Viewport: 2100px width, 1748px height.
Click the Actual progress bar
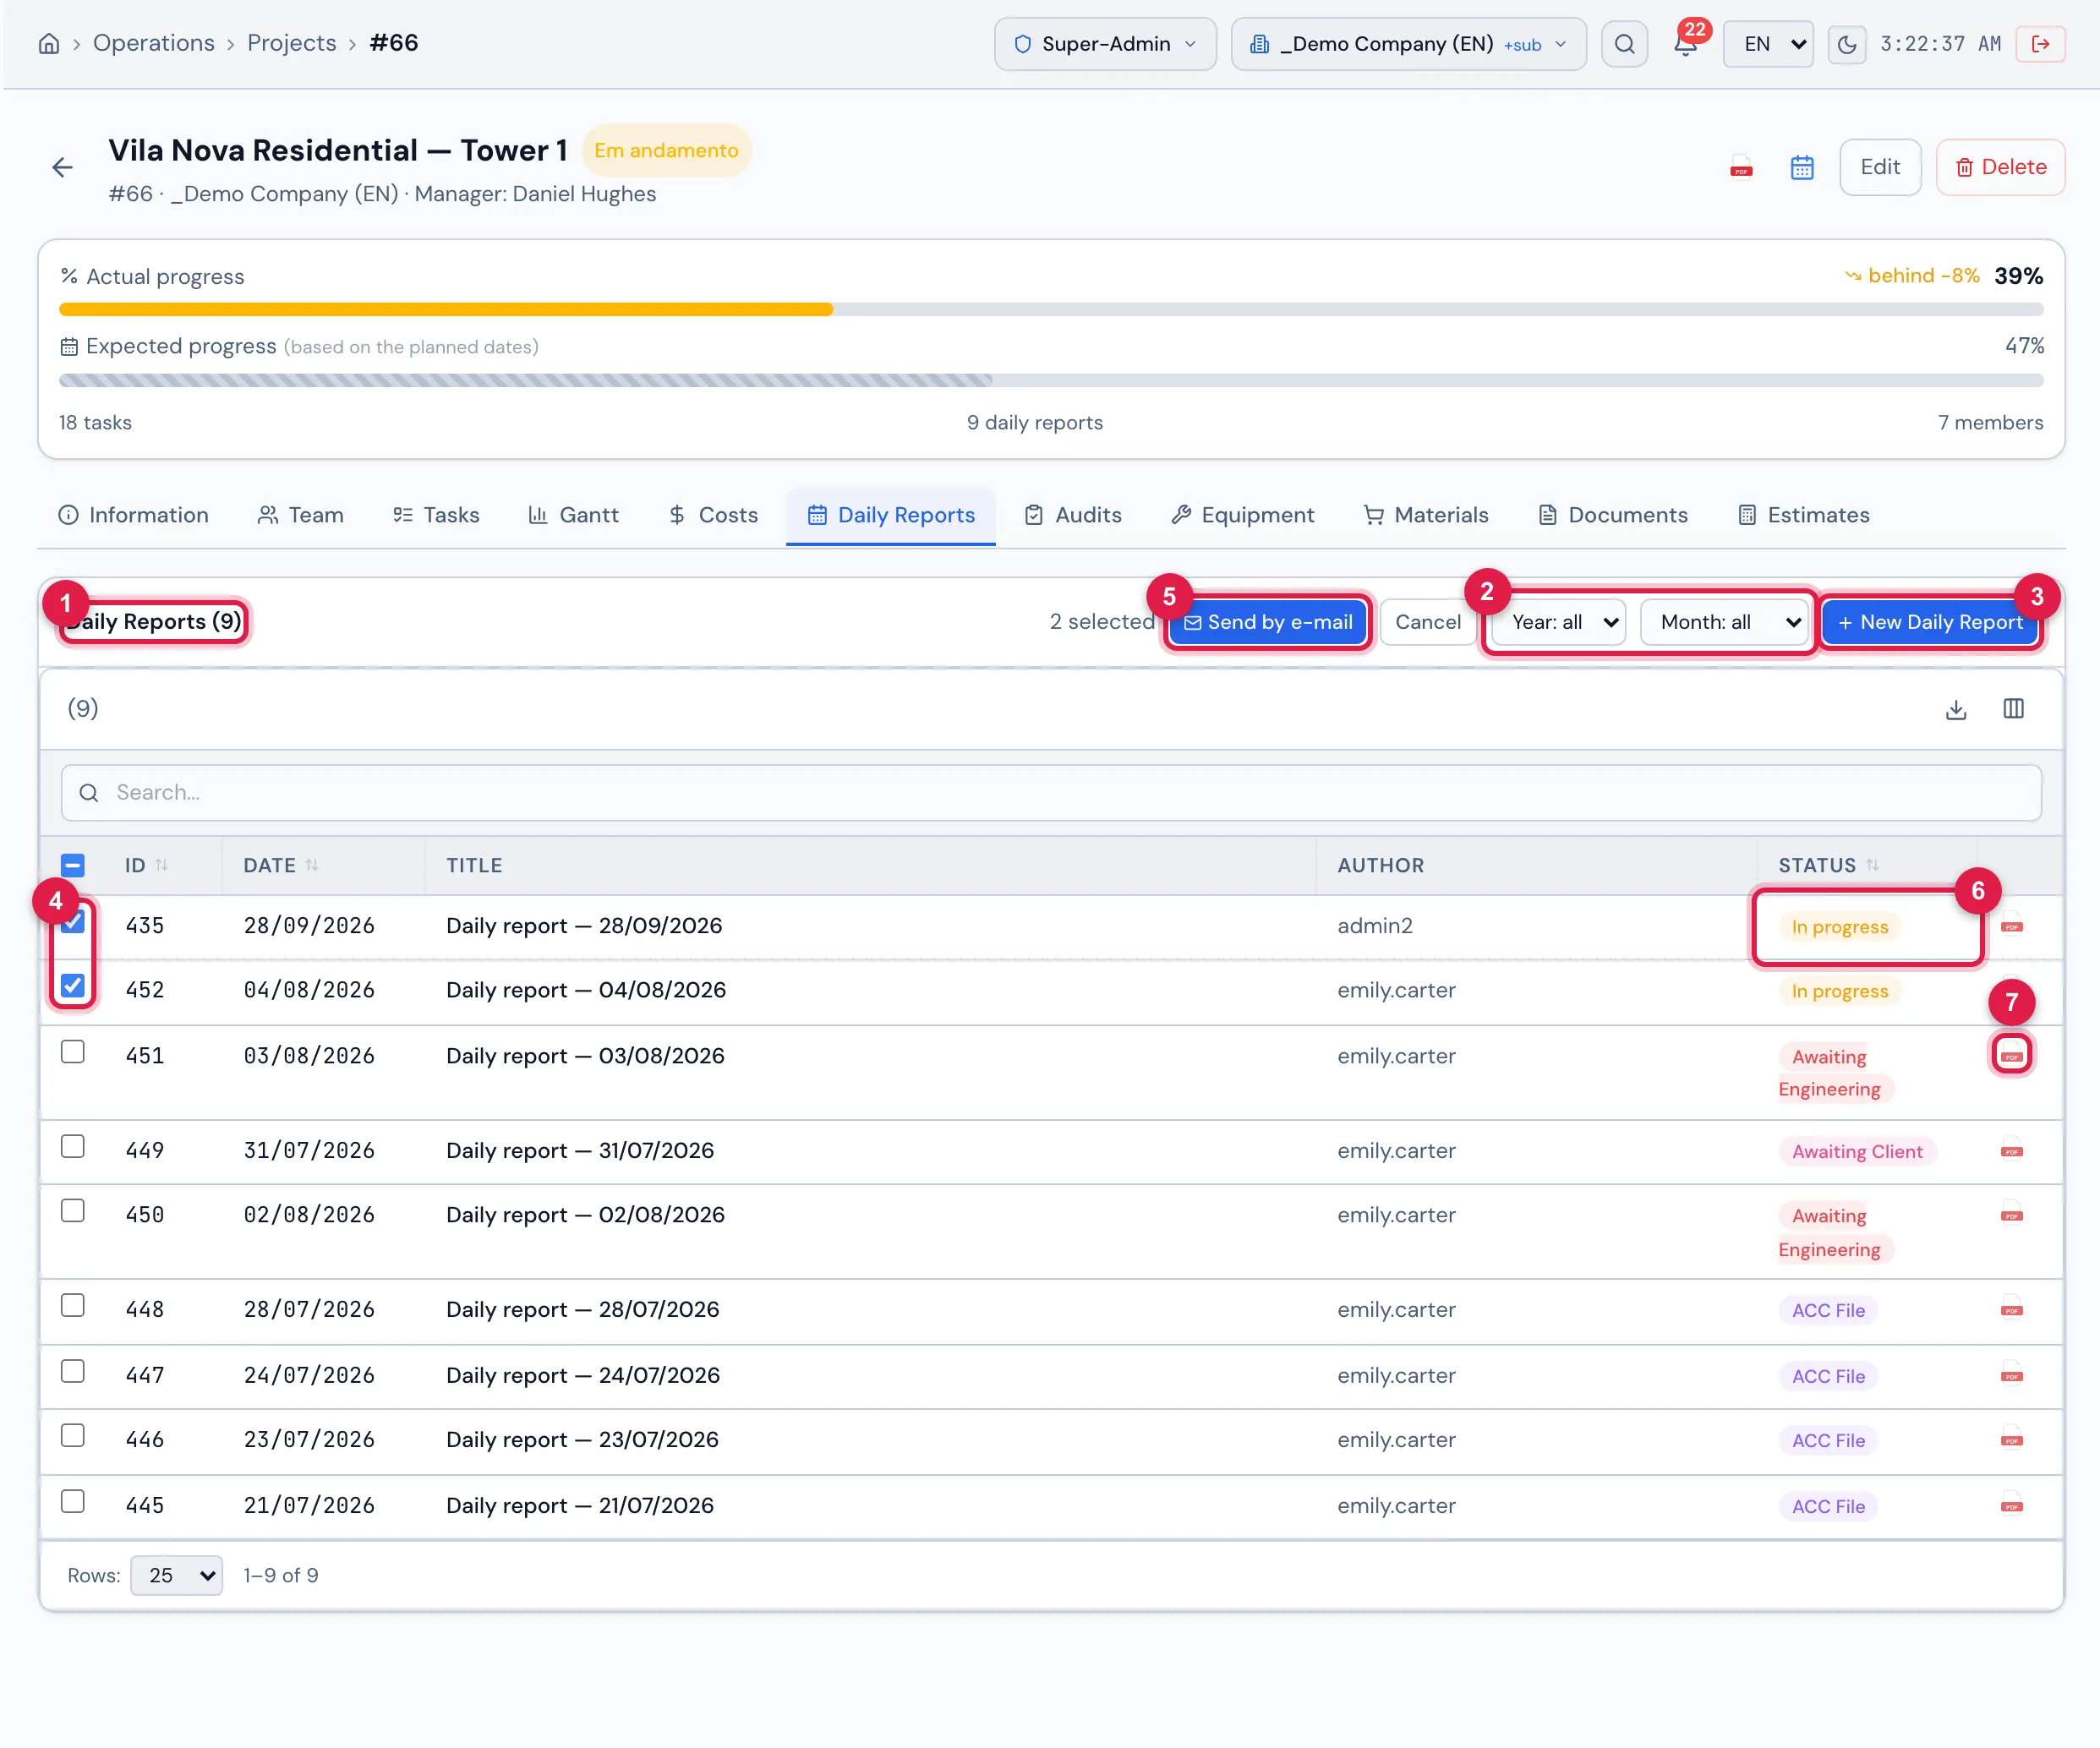coord(1051,310)
